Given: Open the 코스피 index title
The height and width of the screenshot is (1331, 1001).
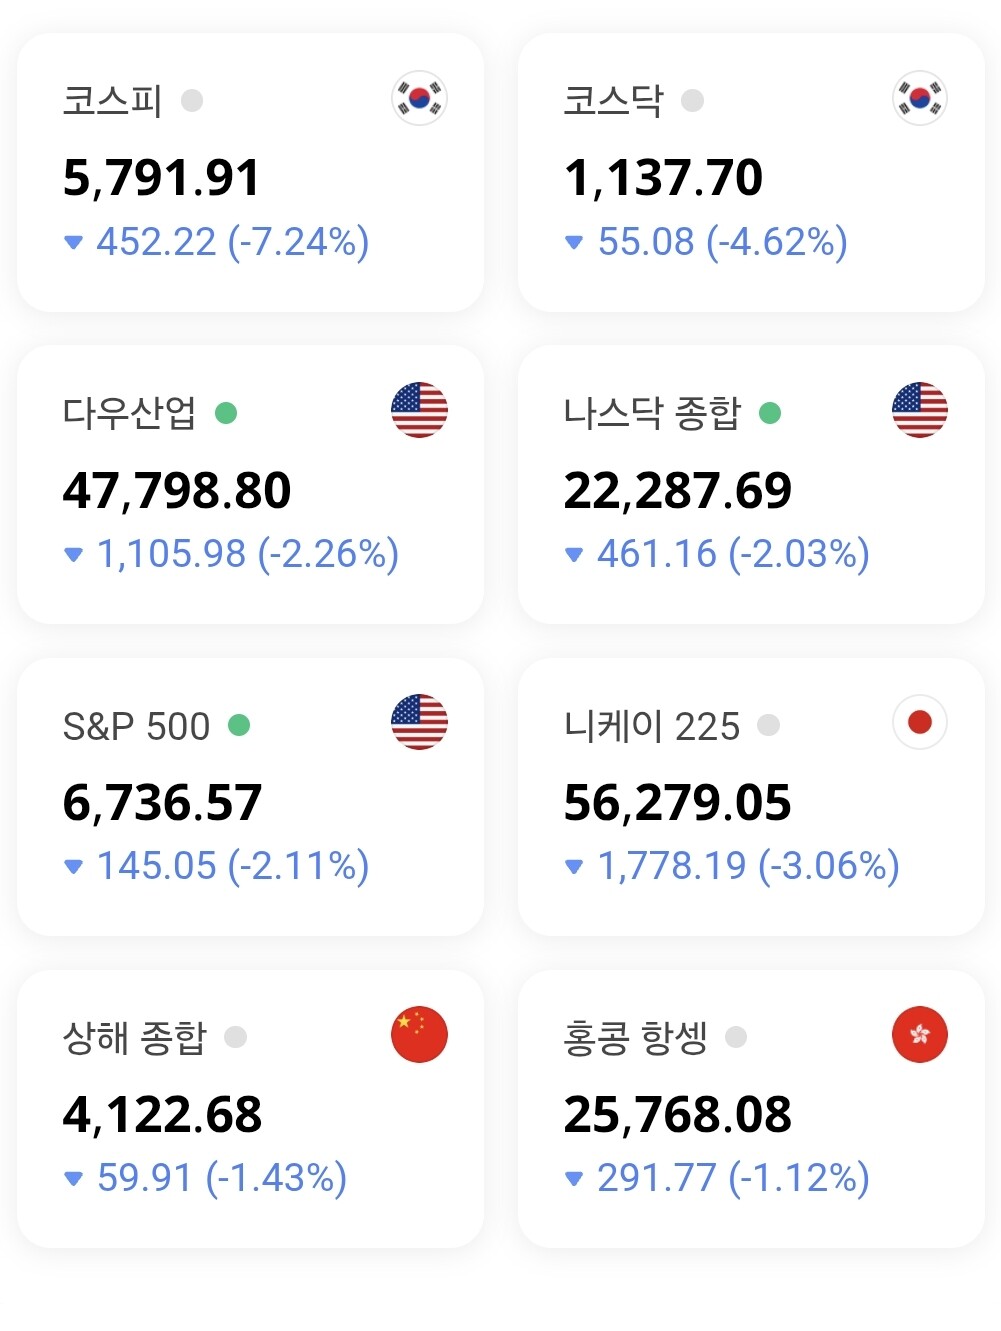Looking at the screenshot, I should 112,101.
